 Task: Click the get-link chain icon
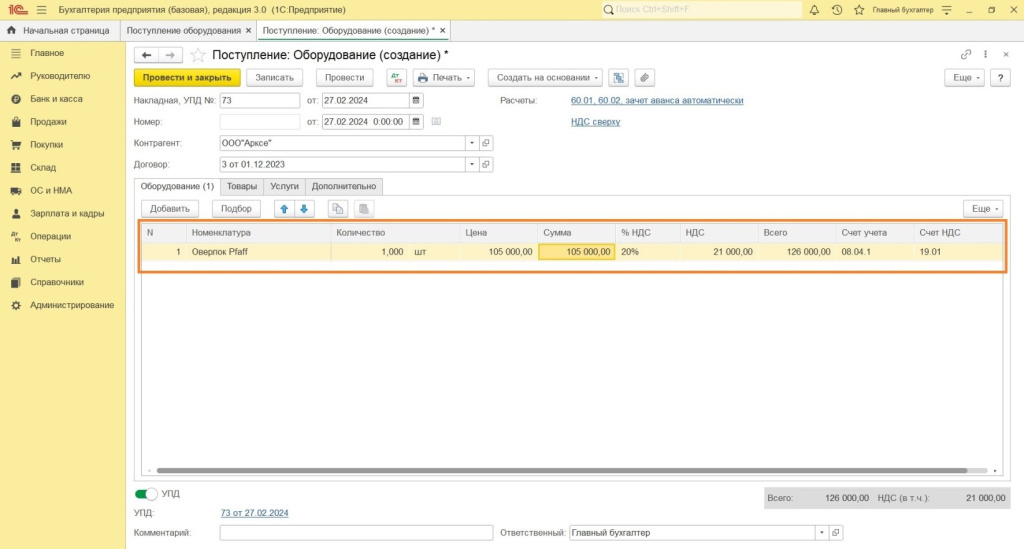[x=966, y=54]
